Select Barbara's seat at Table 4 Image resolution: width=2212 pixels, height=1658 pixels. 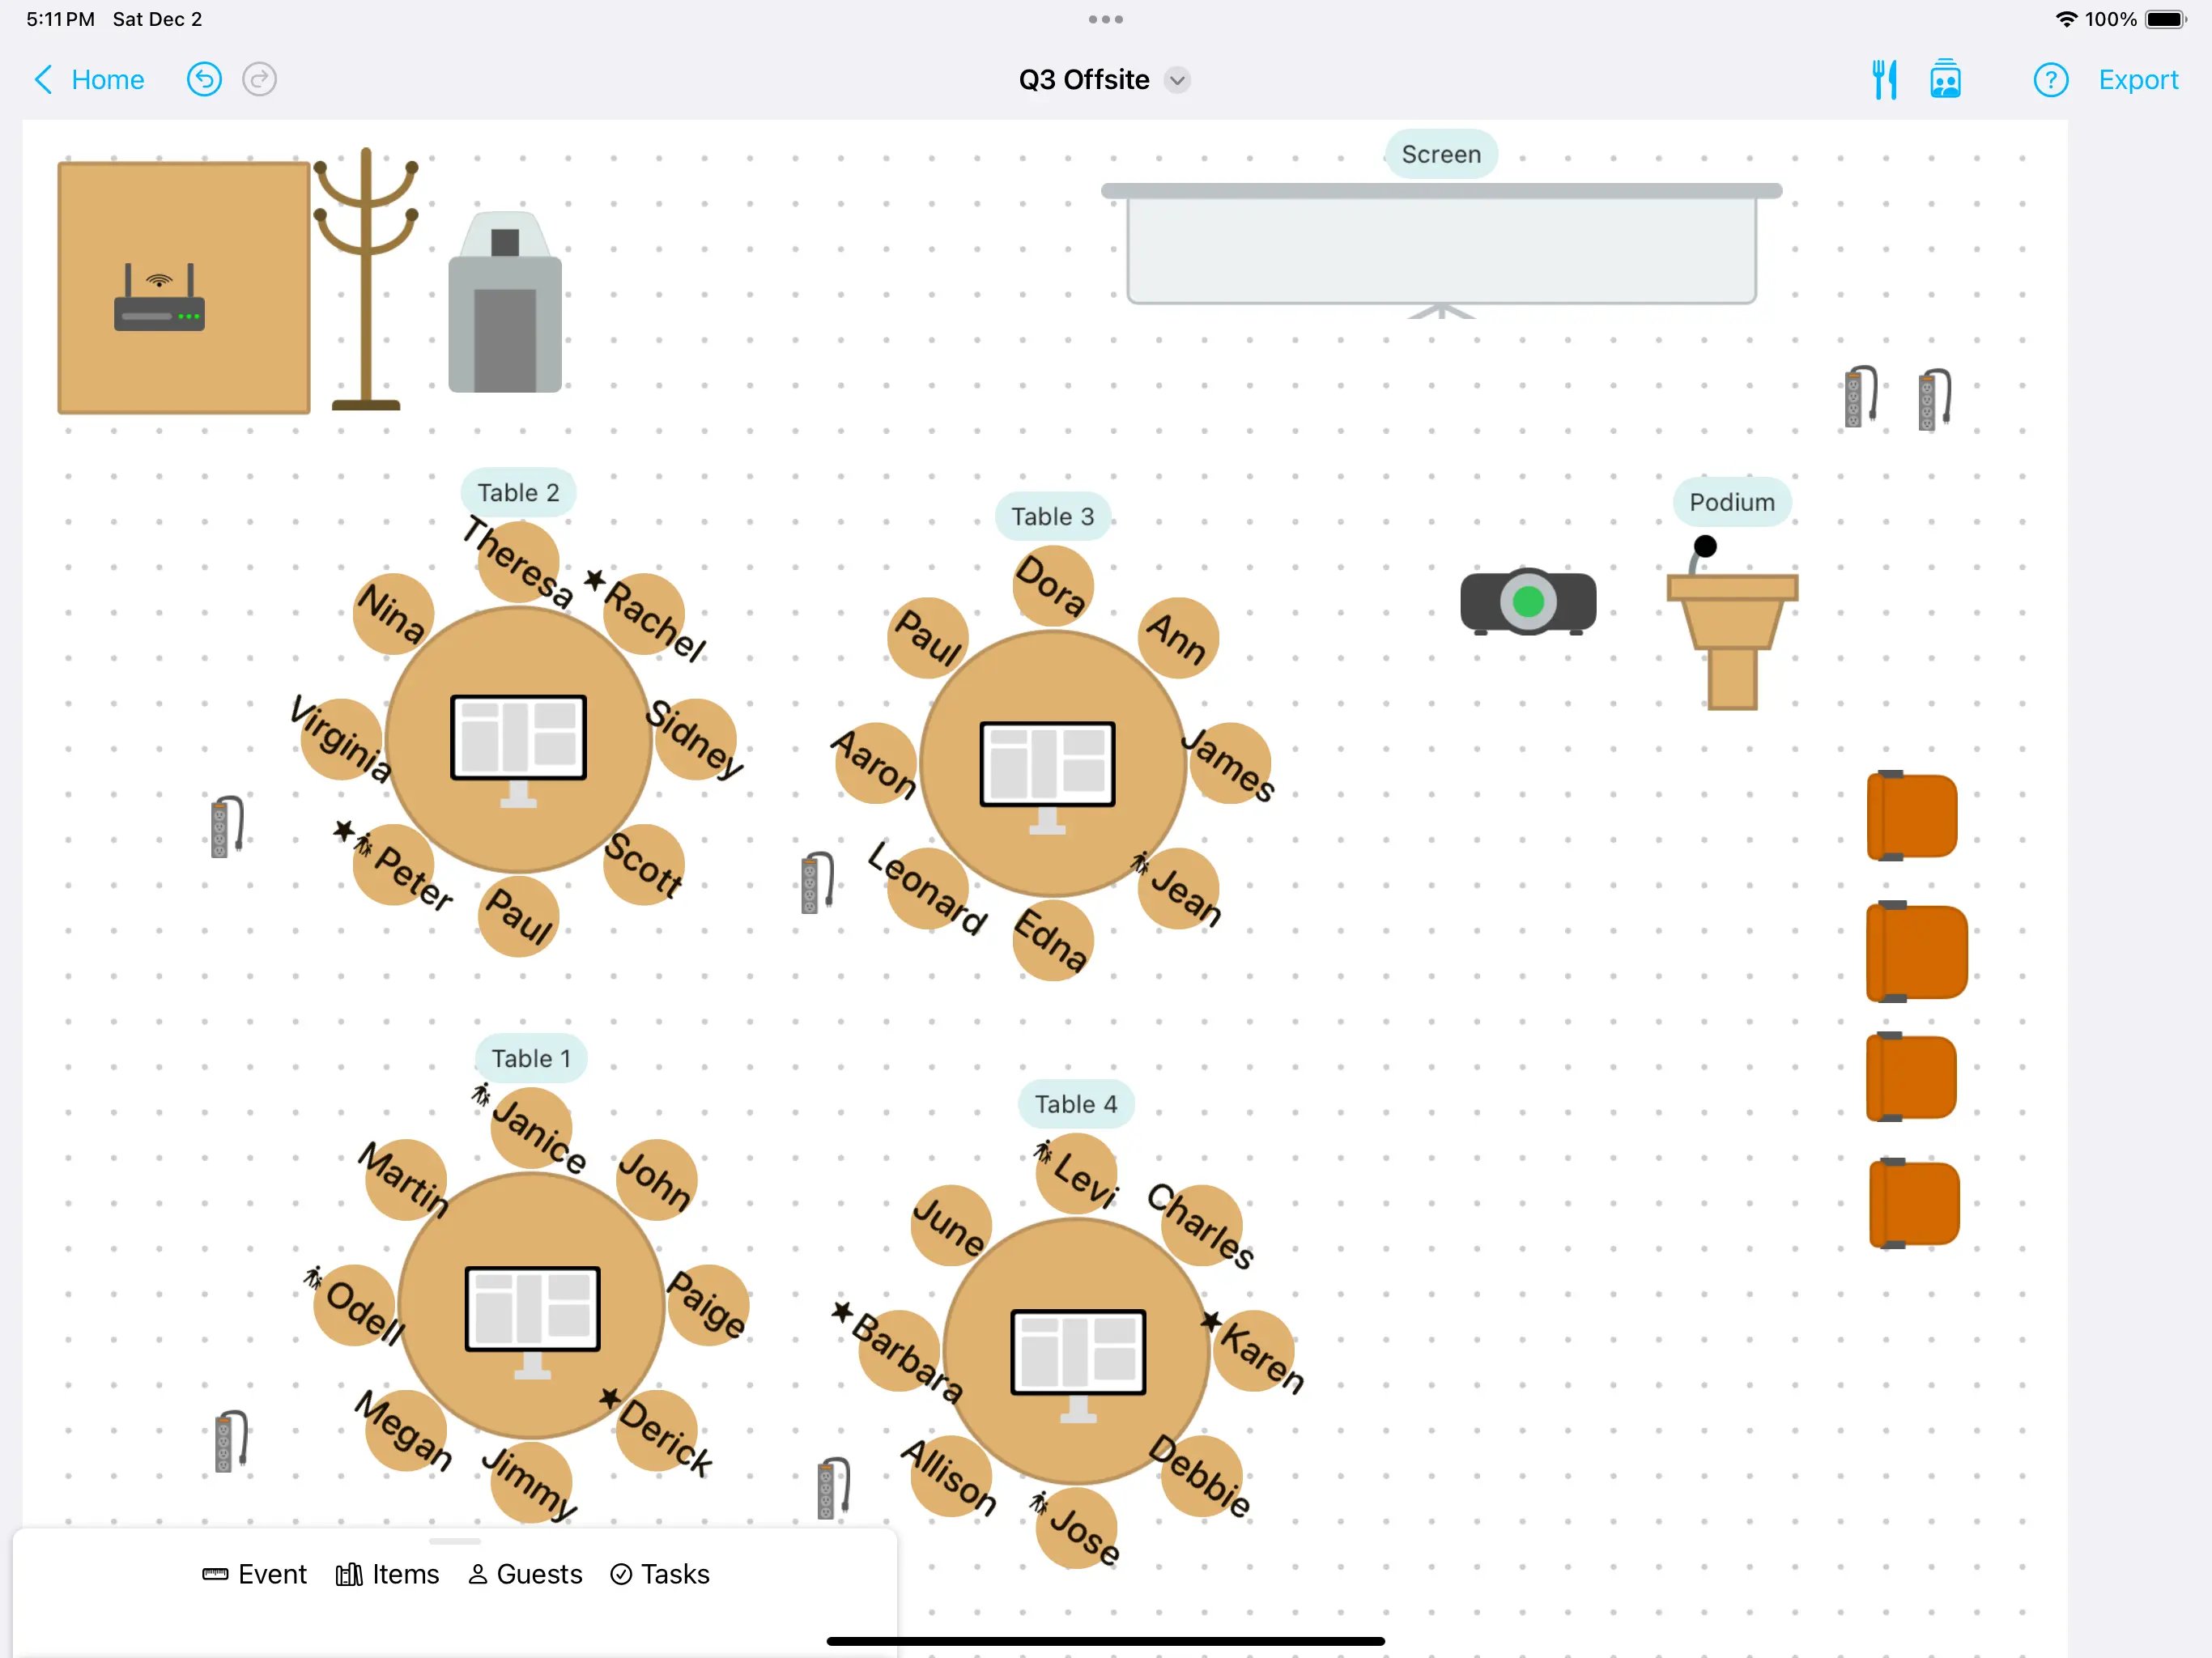click(x=900, y=1351)
